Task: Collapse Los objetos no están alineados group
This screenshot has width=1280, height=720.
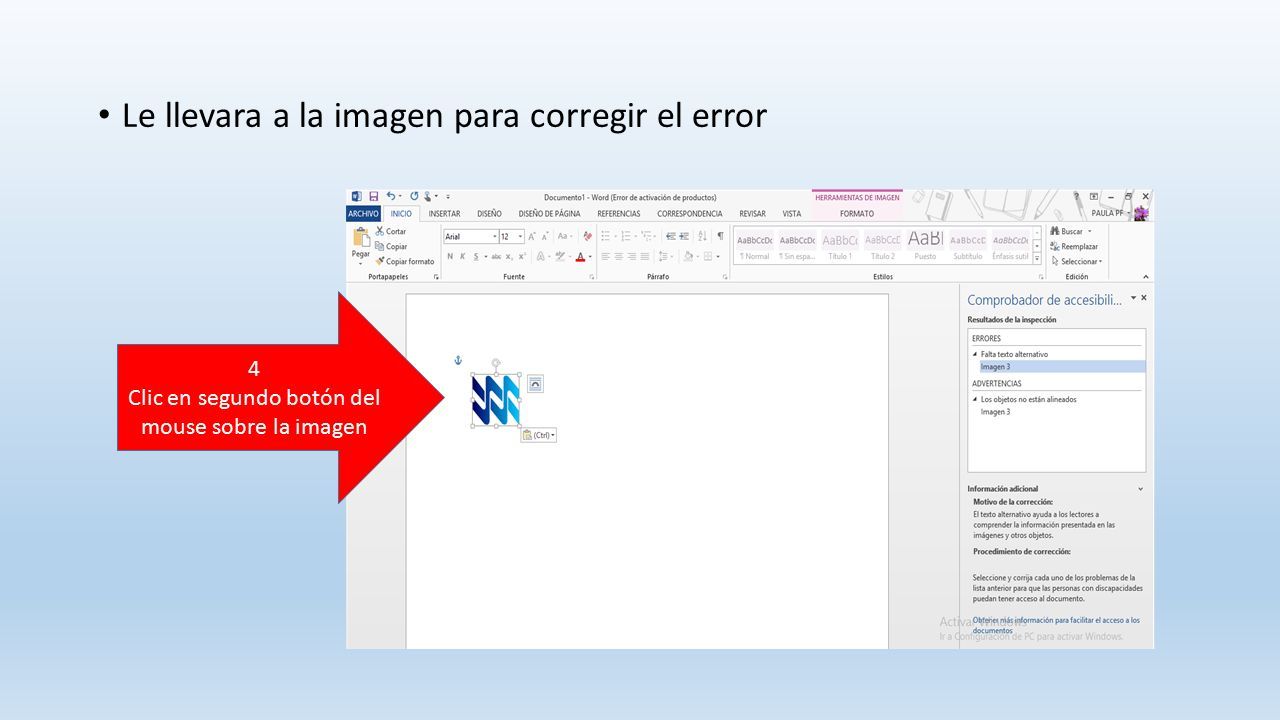Action: (x=975, y=399)
